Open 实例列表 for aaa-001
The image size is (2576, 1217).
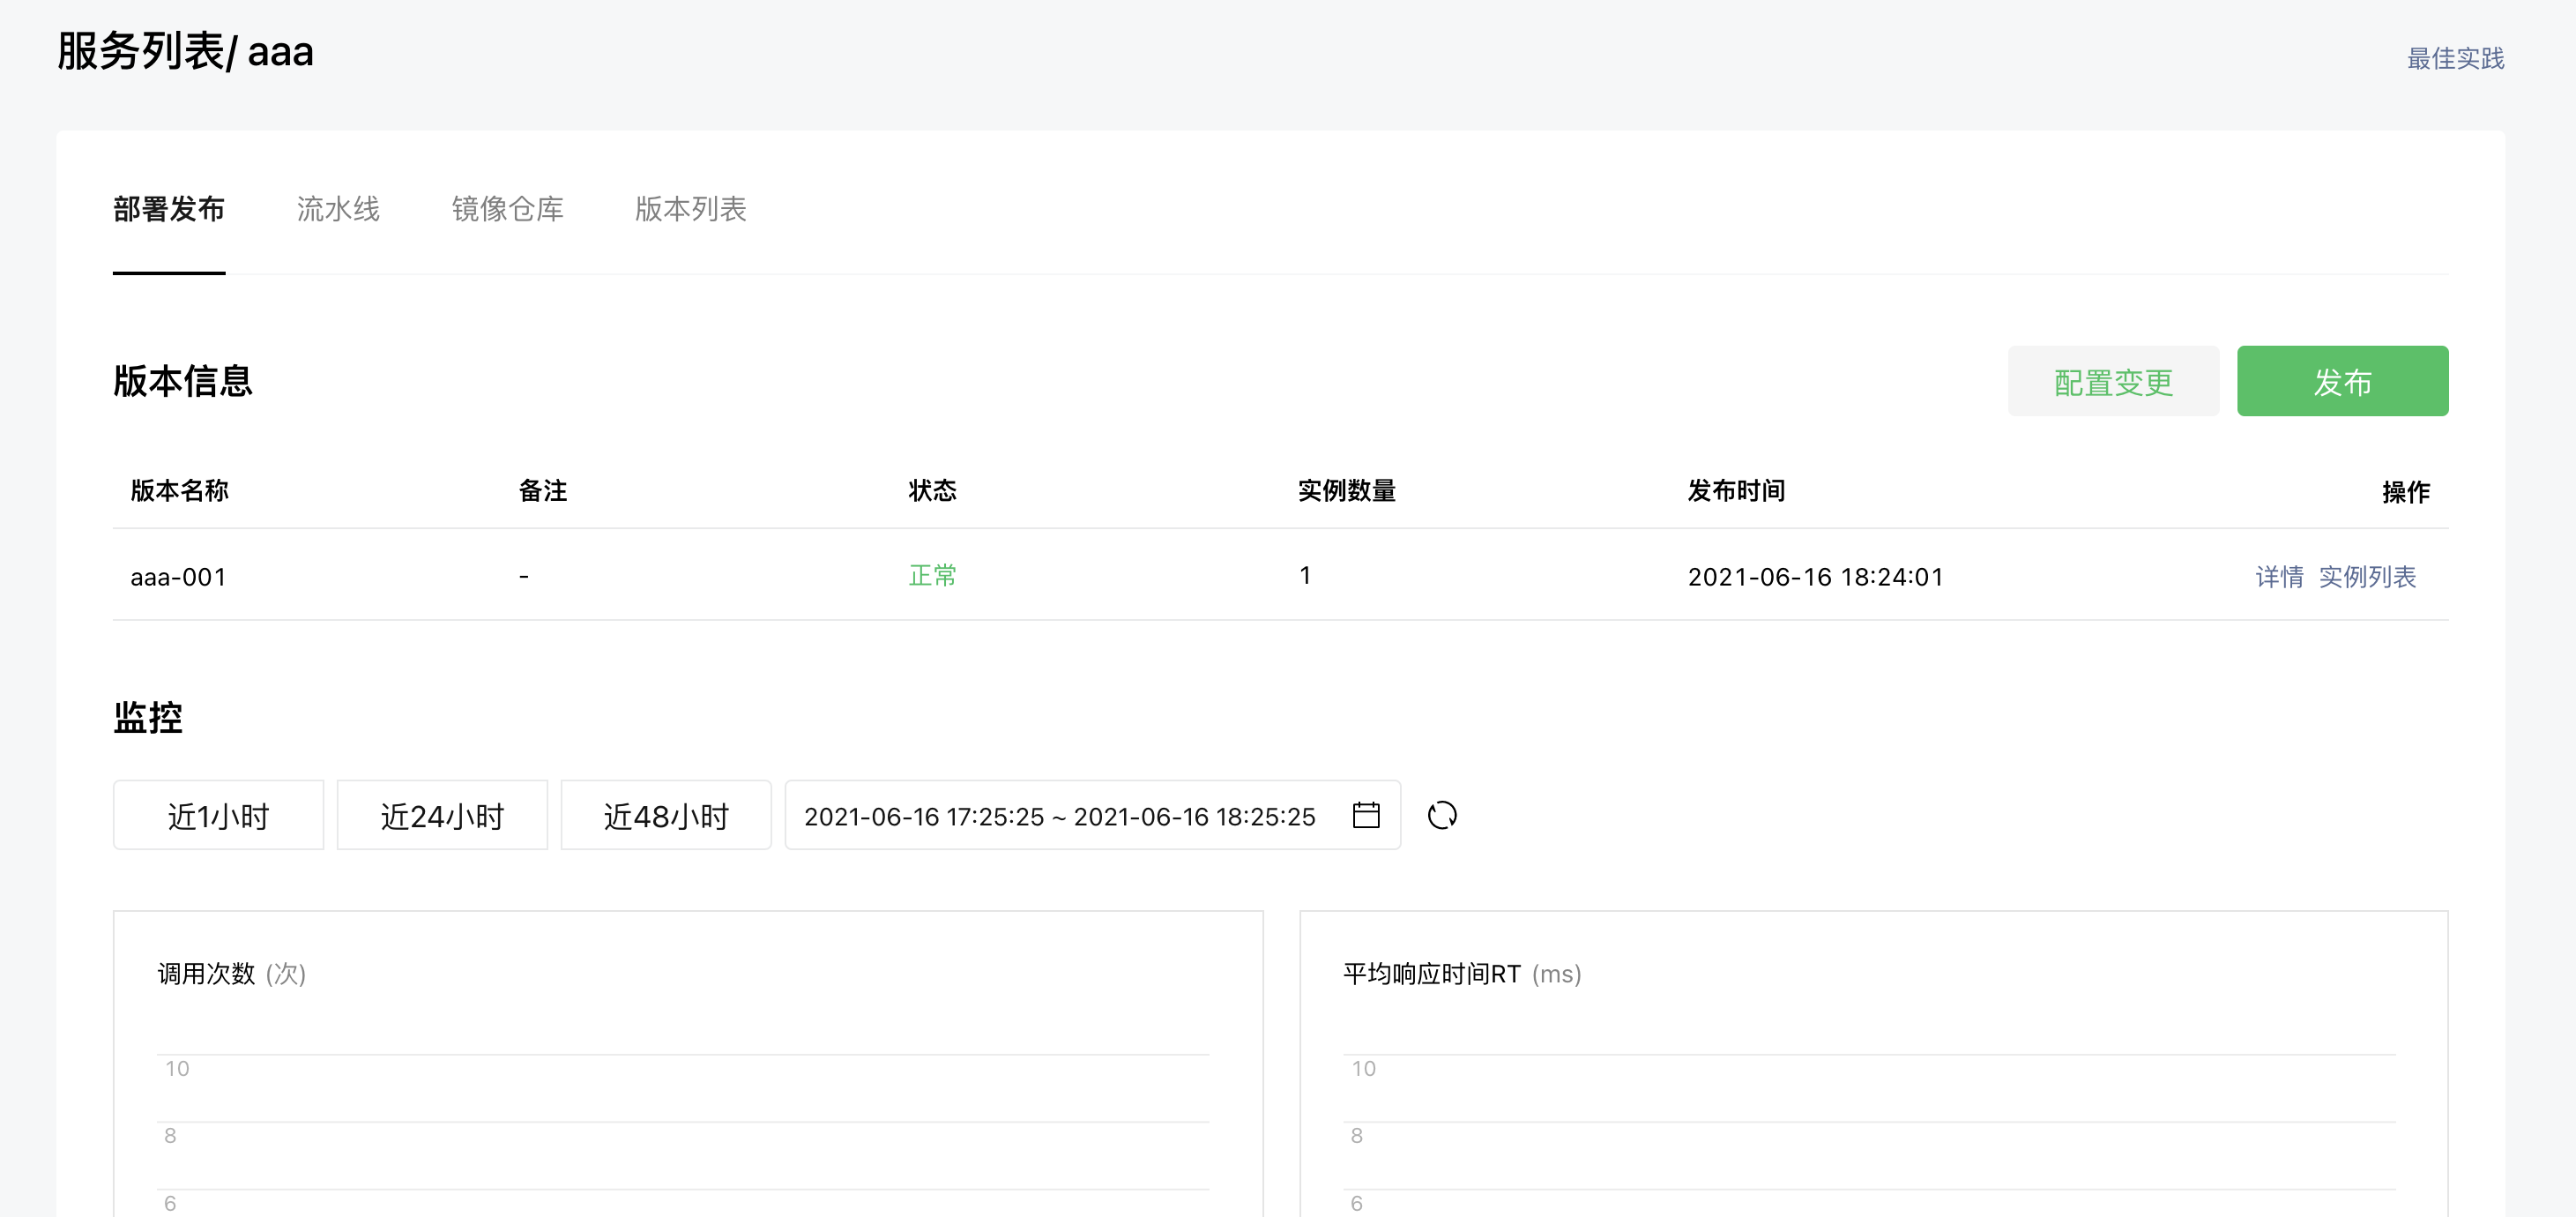coord(2367,576)
